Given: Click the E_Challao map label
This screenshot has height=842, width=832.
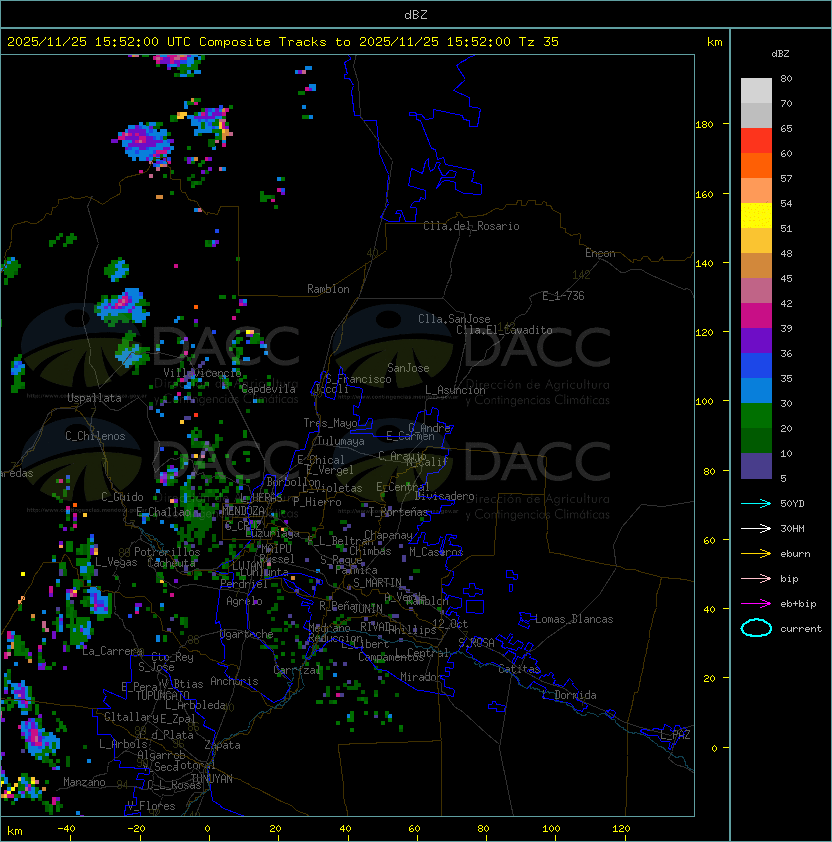Looking at the screenshot, I should click(161, 512).
